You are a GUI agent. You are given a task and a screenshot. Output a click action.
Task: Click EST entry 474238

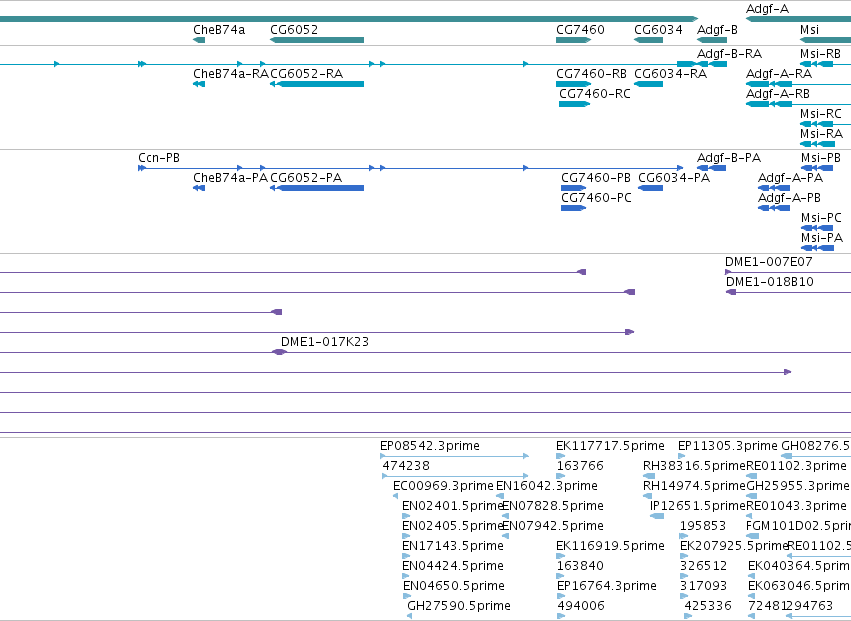click(406, 466)
